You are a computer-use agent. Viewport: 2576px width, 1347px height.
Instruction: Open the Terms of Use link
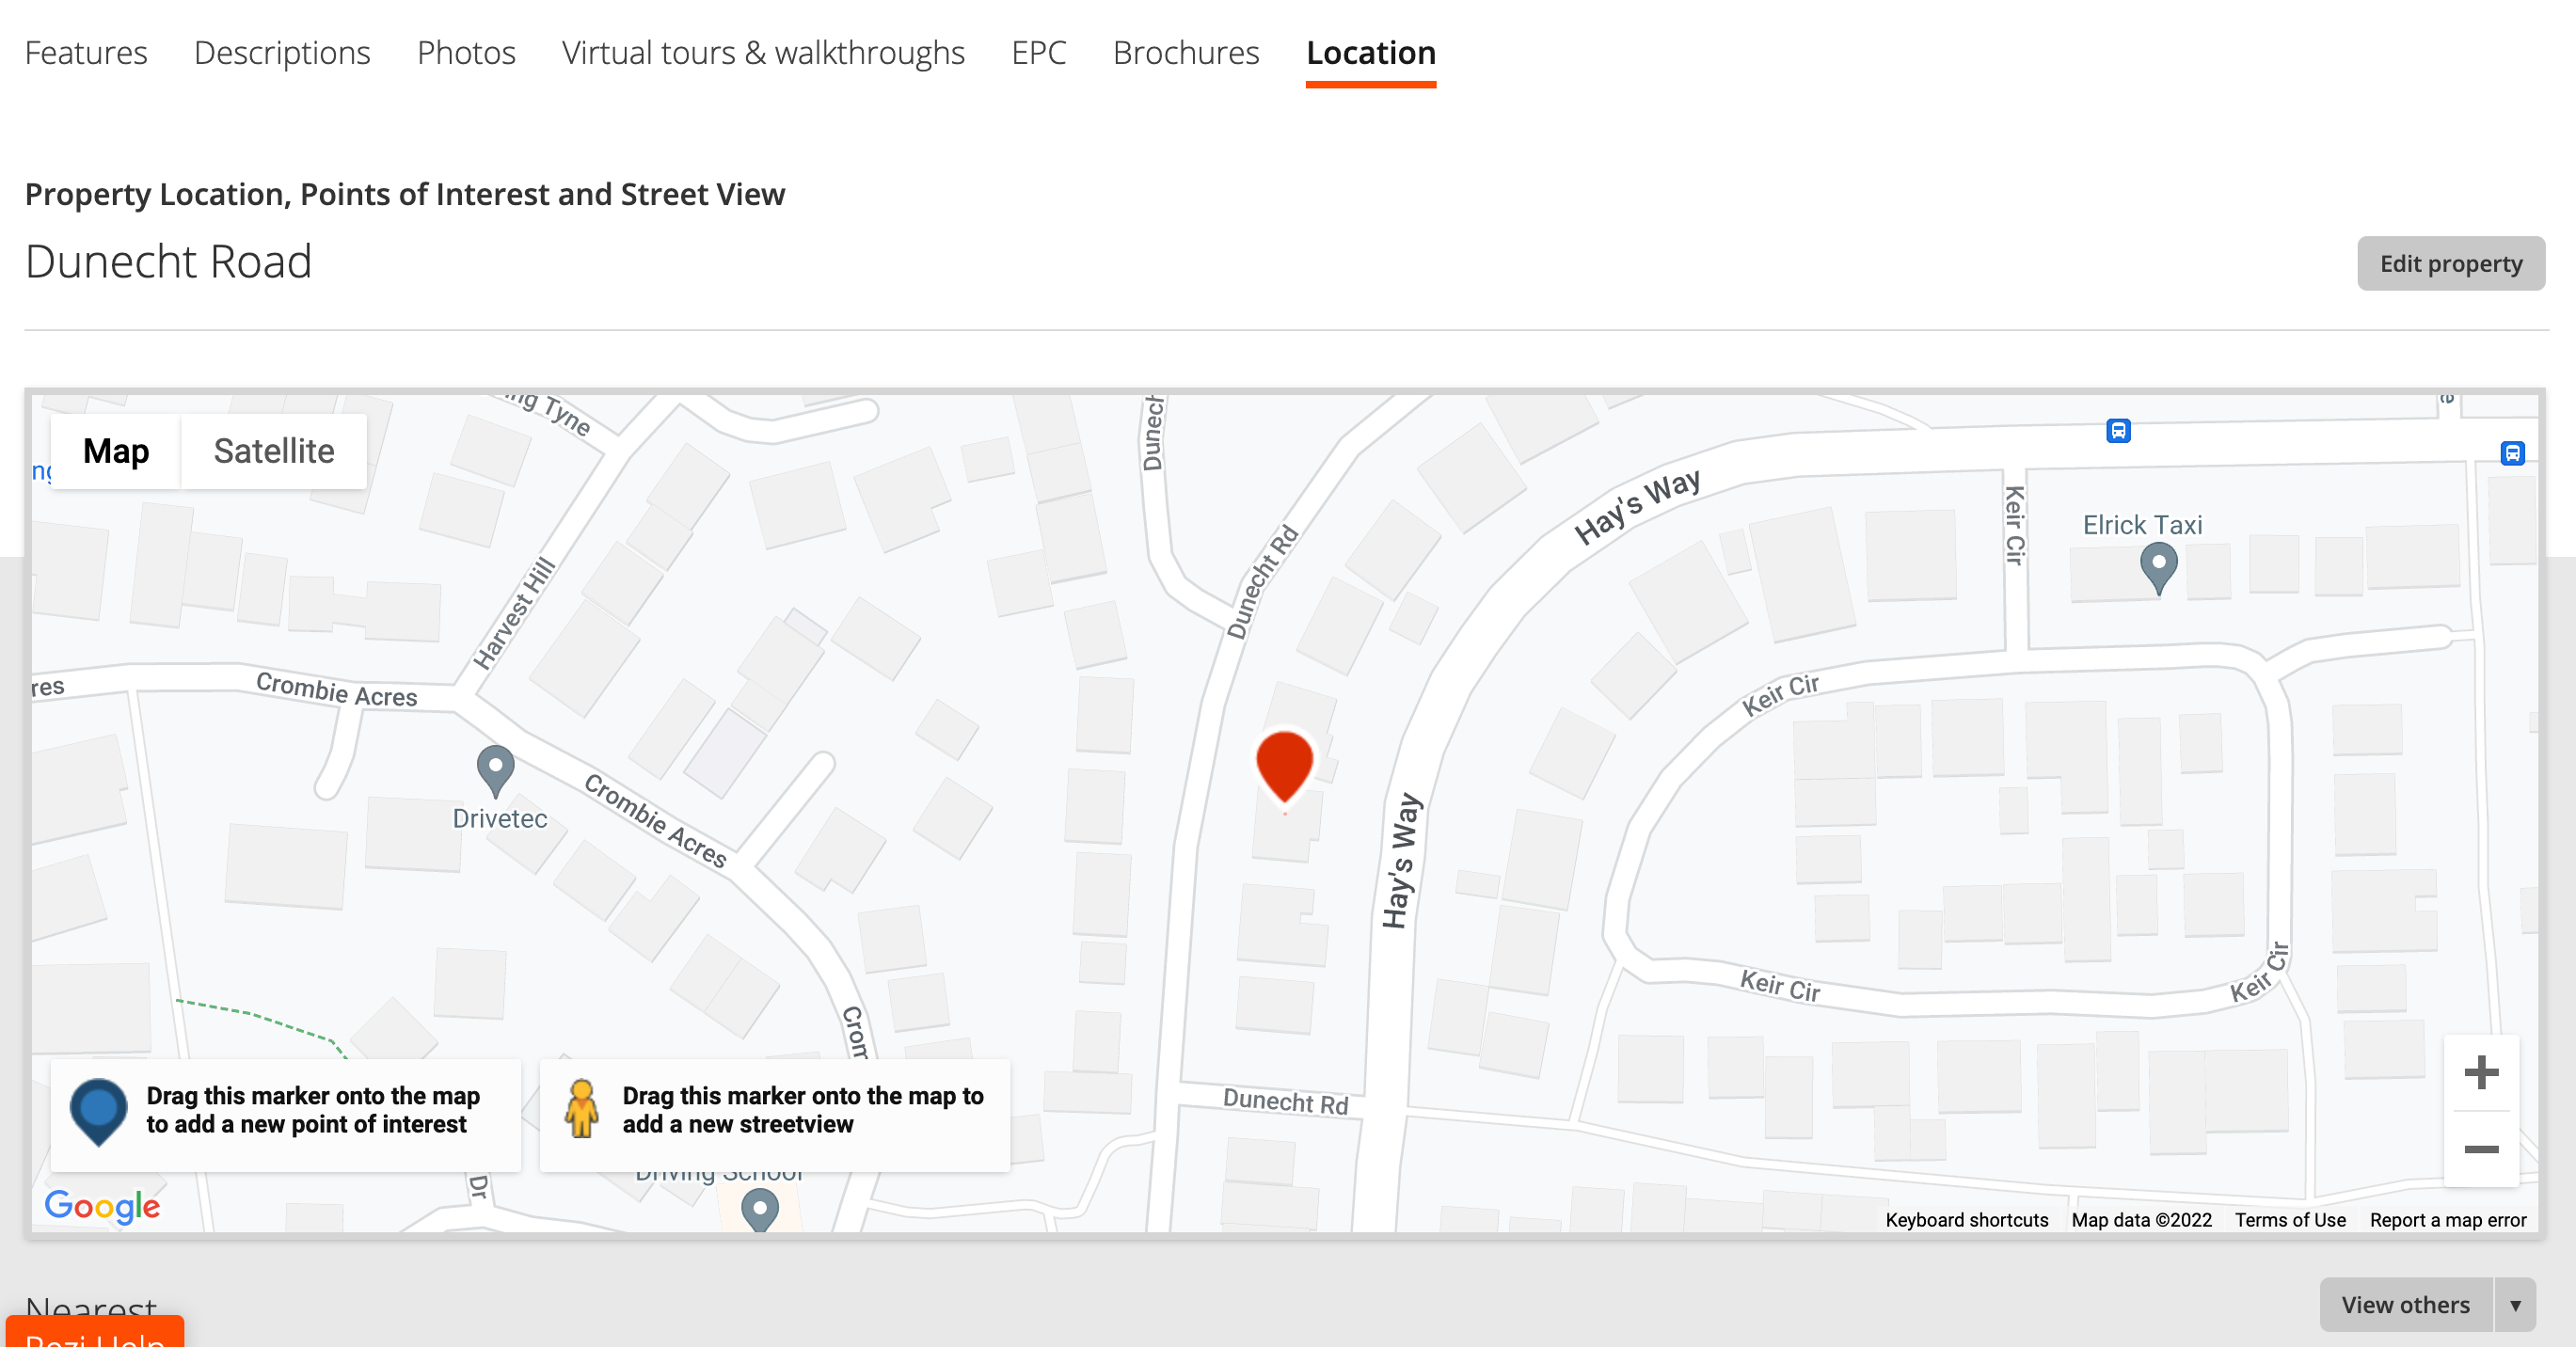click(x=2290, y=1220)
